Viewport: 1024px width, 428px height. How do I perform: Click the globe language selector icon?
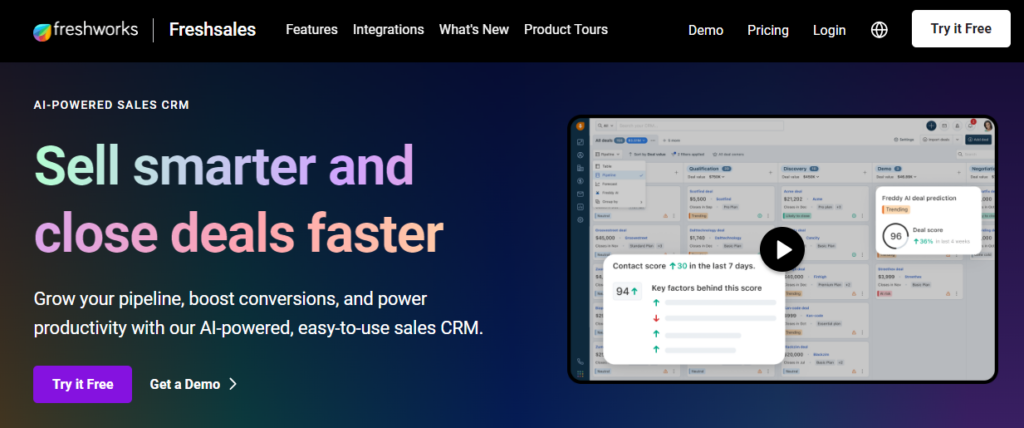(879, 30)
